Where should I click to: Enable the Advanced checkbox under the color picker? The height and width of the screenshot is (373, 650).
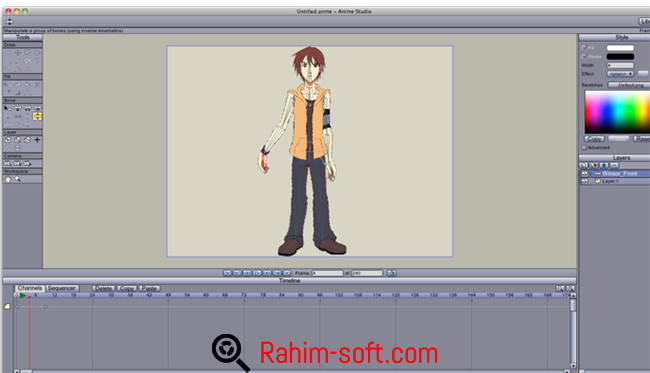pos(584,148)
